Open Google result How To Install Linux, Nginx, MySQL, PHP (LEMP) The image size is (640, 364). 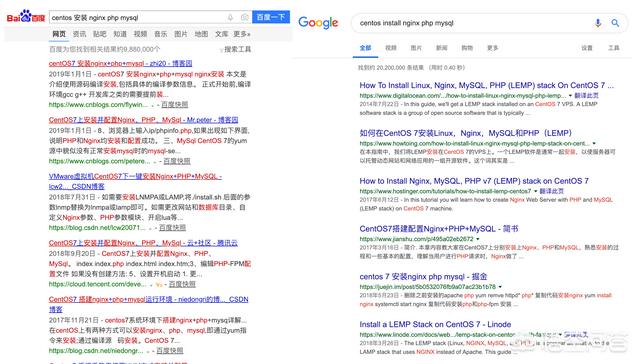(487, 85)
